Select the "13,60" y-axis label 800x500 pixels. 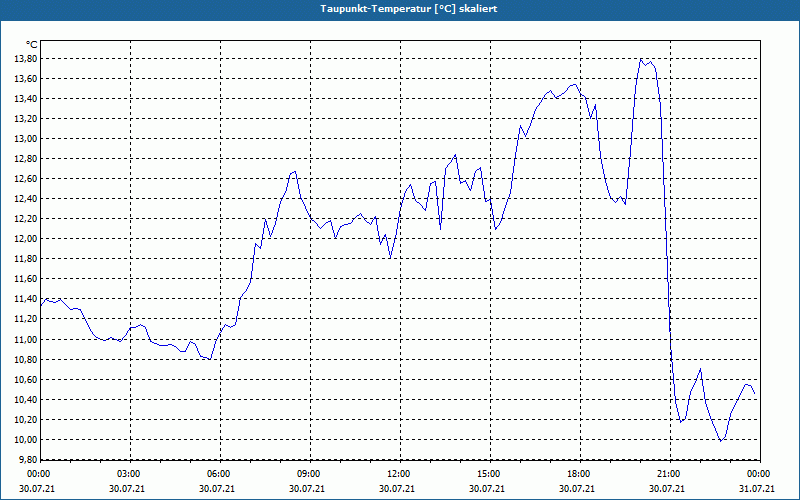[x=26, y=79]
